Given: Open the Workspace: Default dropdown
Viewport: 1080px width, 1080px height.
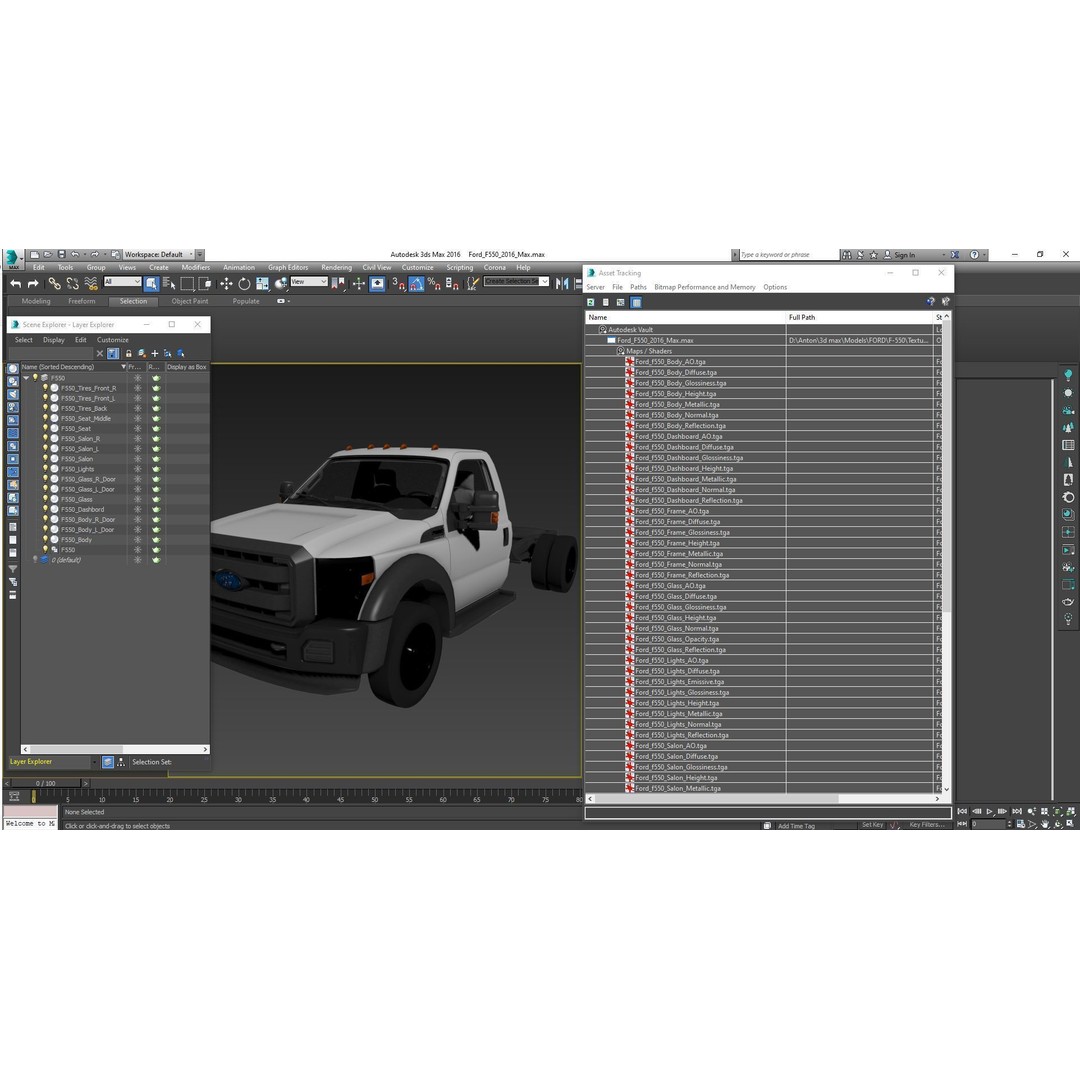Looking at the screenshot, I should 158,254.
